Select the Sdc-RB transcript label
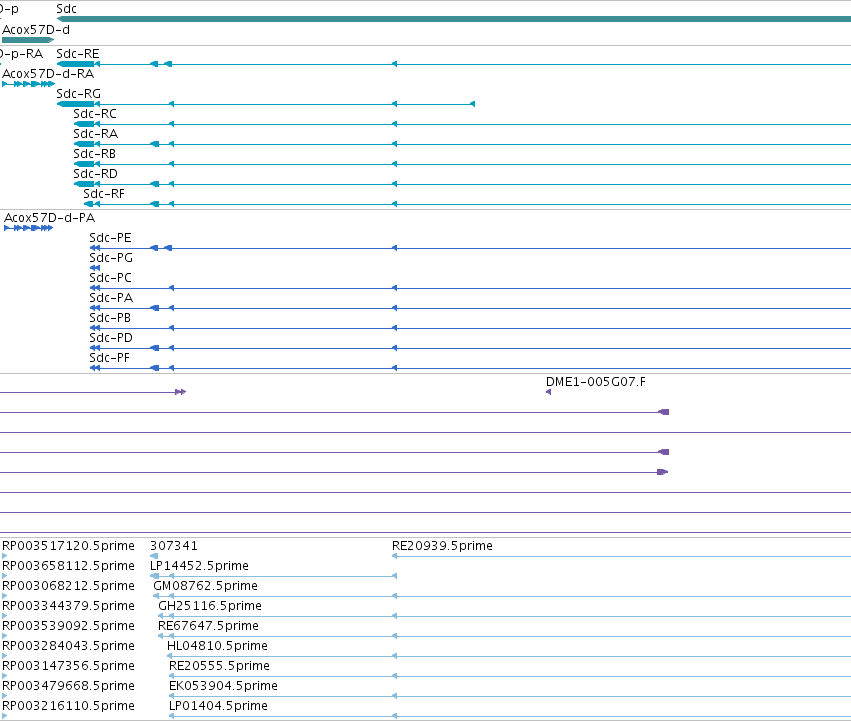Image resolution: width=851 pixels, height=721 pixels. [x=94, y=154]
